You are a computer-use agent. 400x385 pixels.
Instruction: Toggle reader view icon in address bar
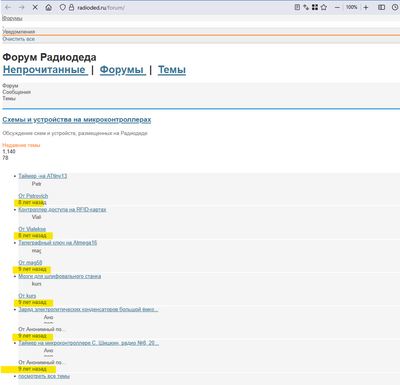[x=297, y=7]
